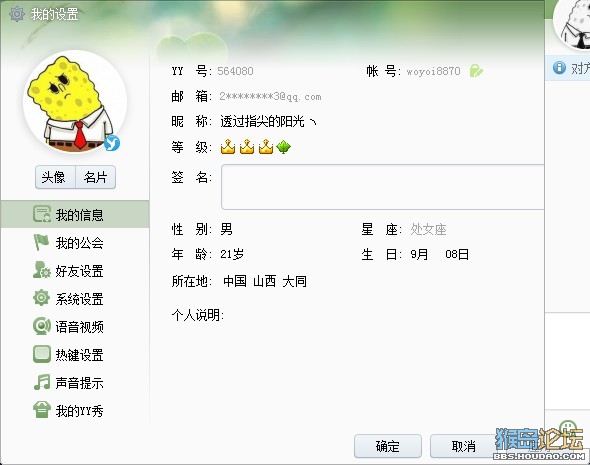Click the webcam icon for 语音视频

tap(41, 326)
